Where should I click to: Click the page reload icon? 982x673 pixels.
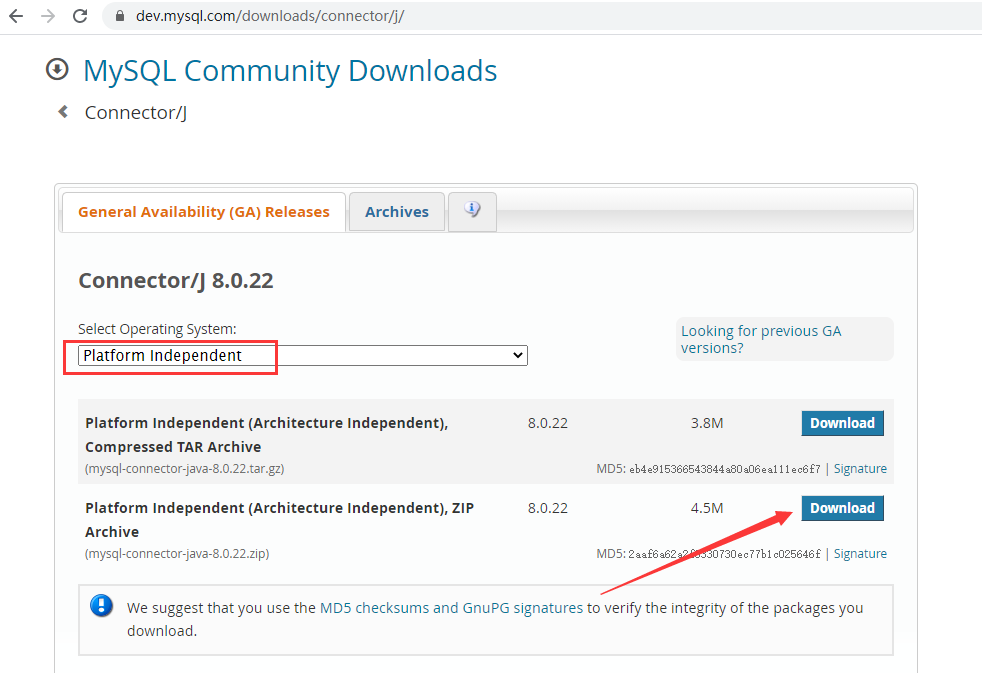coord(80,16)
